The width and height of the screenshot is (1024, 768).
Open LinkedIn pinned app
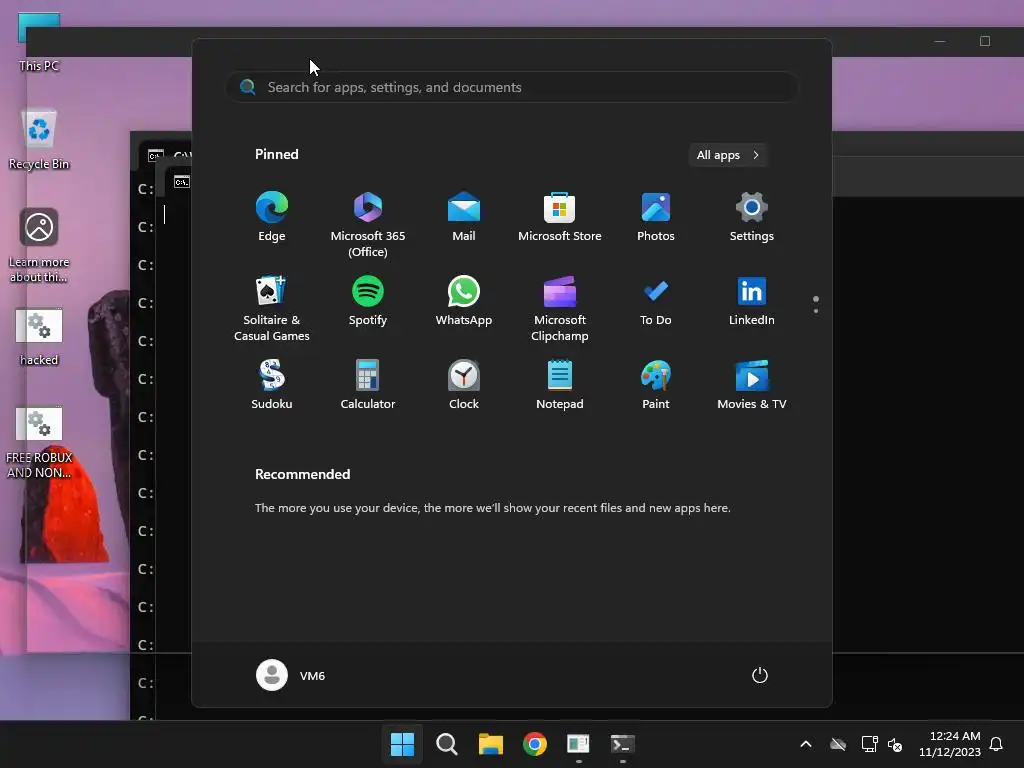click(x=752, y=301)
